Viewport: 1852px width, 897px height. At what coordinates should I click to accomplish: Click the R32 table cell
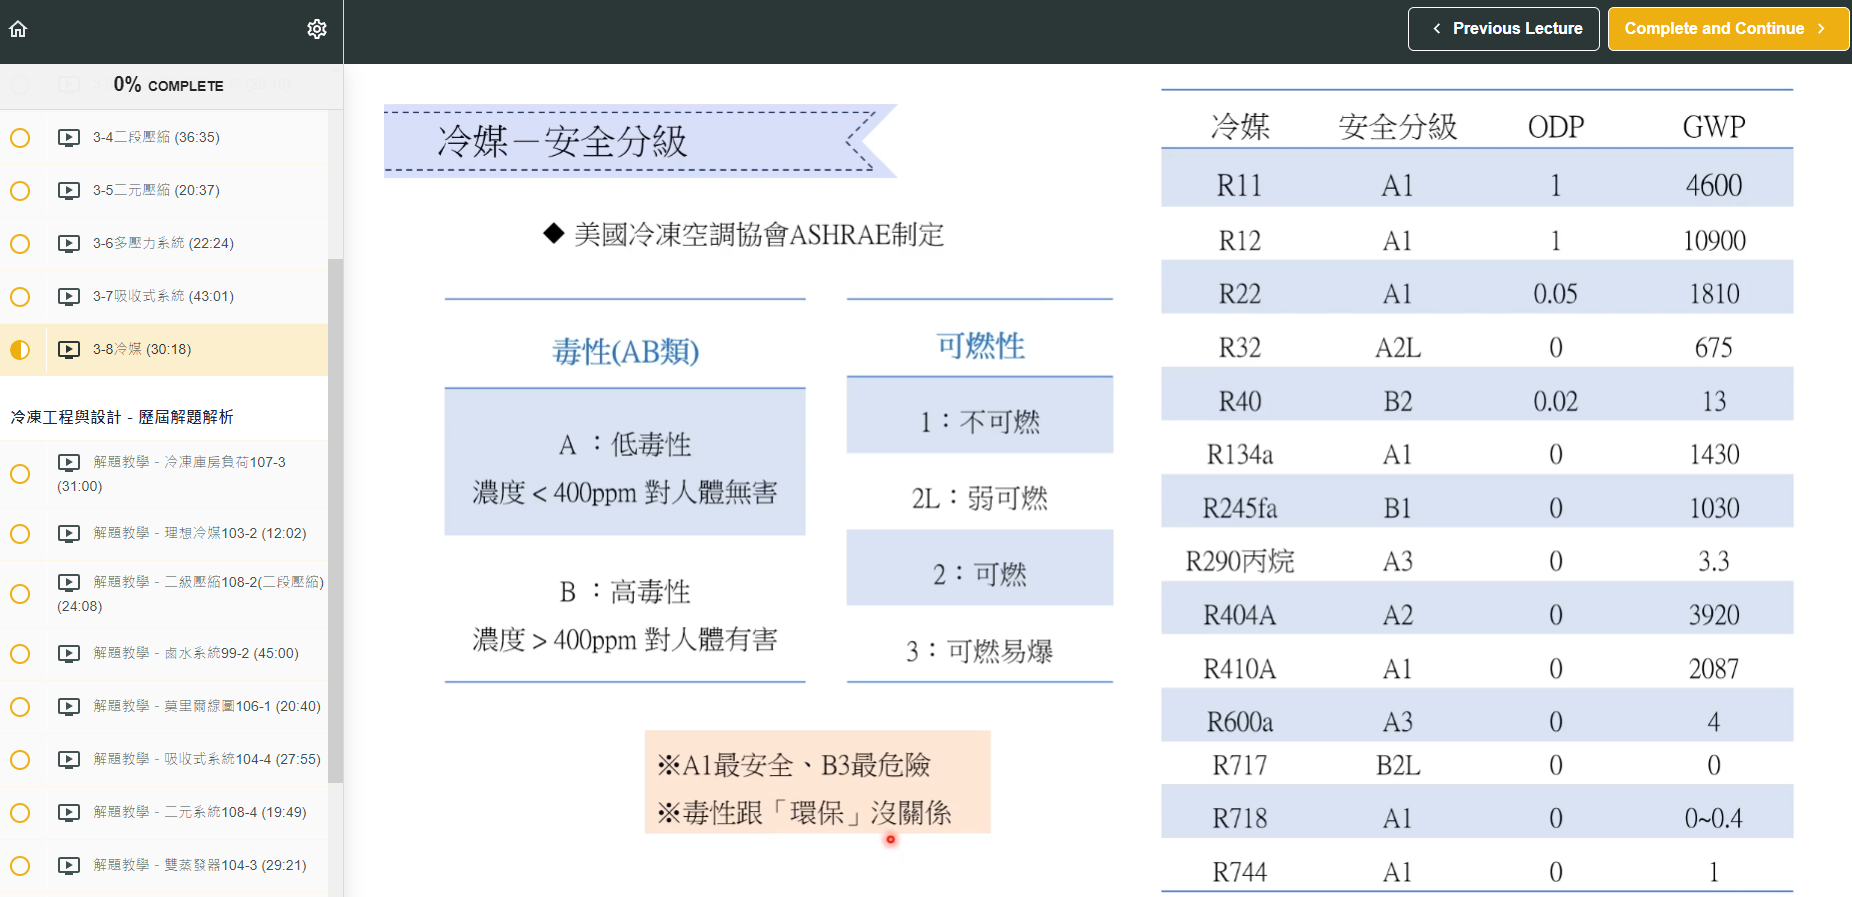click(1239, 347)
